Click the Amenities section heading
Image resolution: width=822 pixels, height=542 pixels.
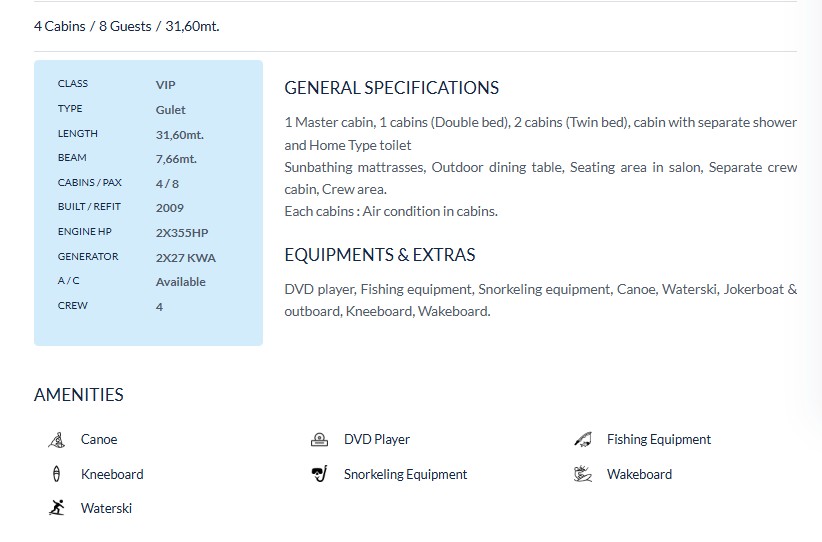(79, 395)
